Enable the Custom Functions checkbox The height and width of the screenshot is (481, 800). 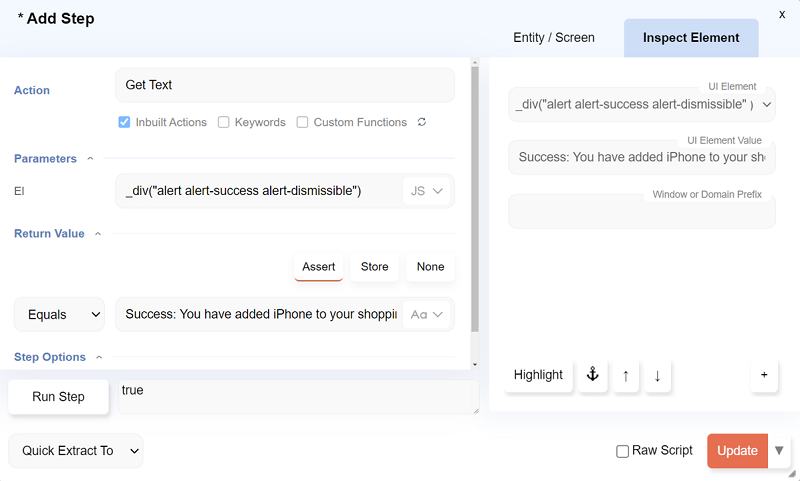coord(303,122)
